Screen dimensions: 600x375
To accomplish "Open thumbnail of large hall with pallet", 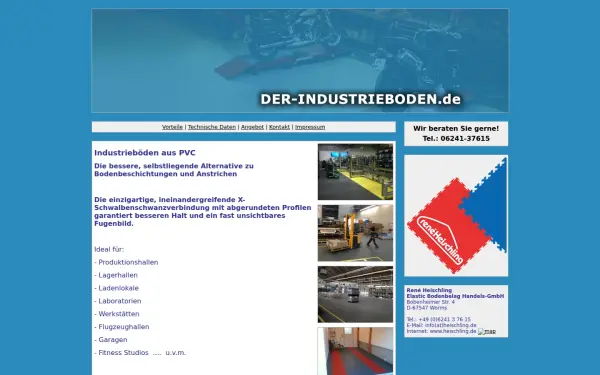I will 355,294.
